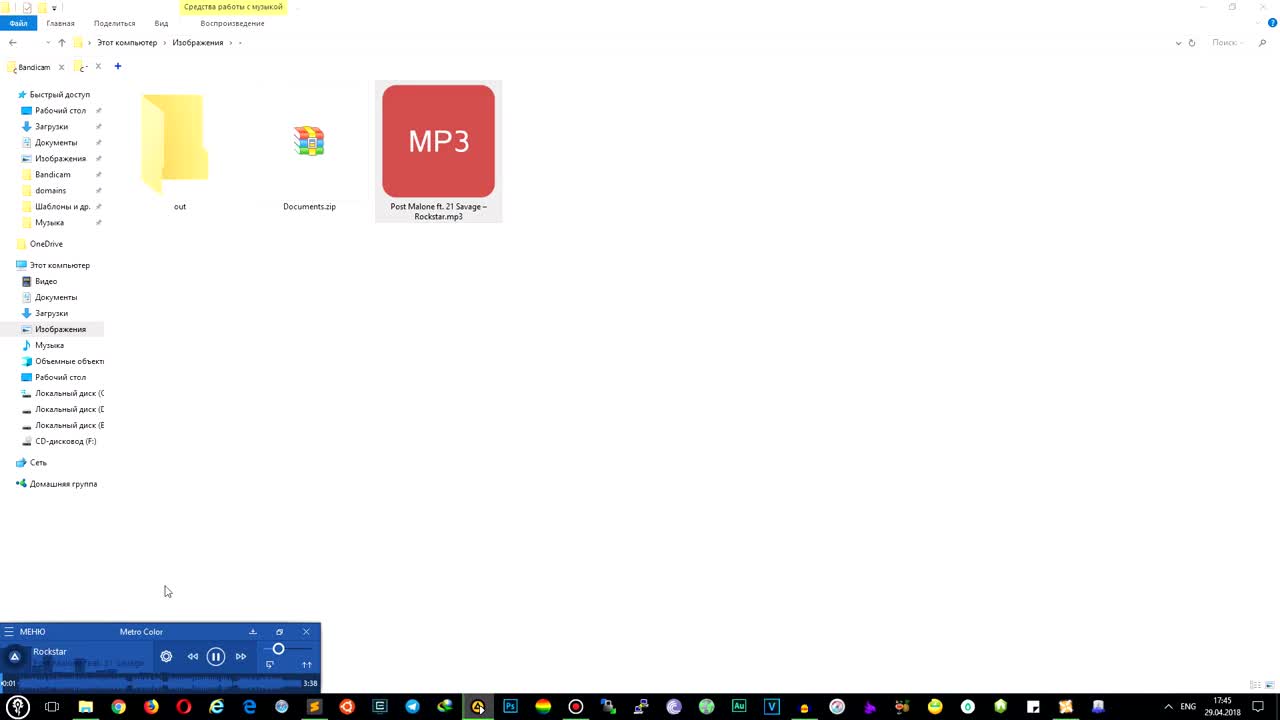
Task: Open Adobe Audition from the taskbar
Action: pyautogui.click(x=739, y=707)
